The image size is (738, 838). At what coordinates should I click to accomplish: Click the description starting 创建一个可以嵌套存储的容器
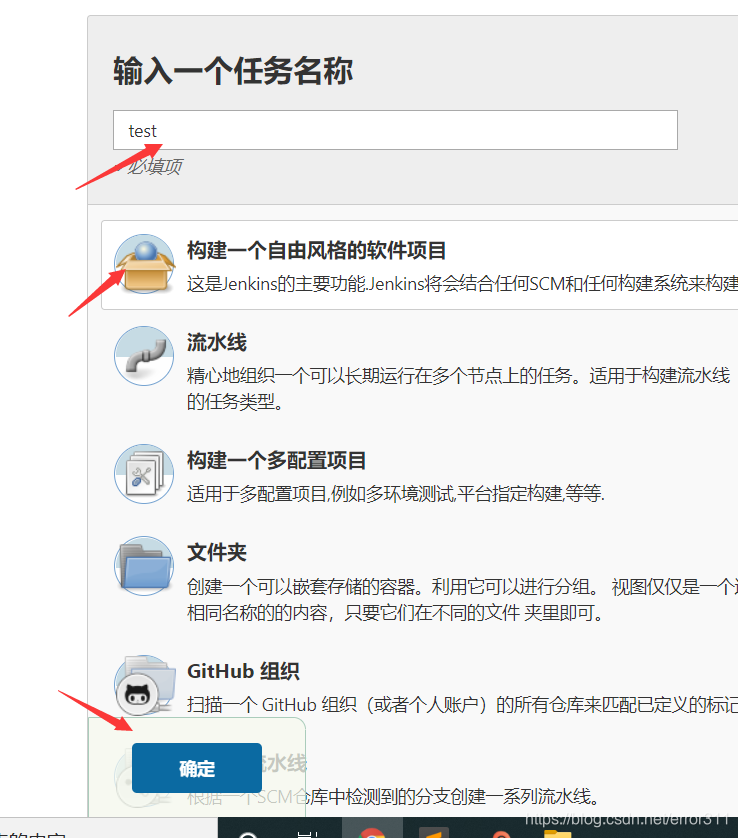(x=462, y=599)
